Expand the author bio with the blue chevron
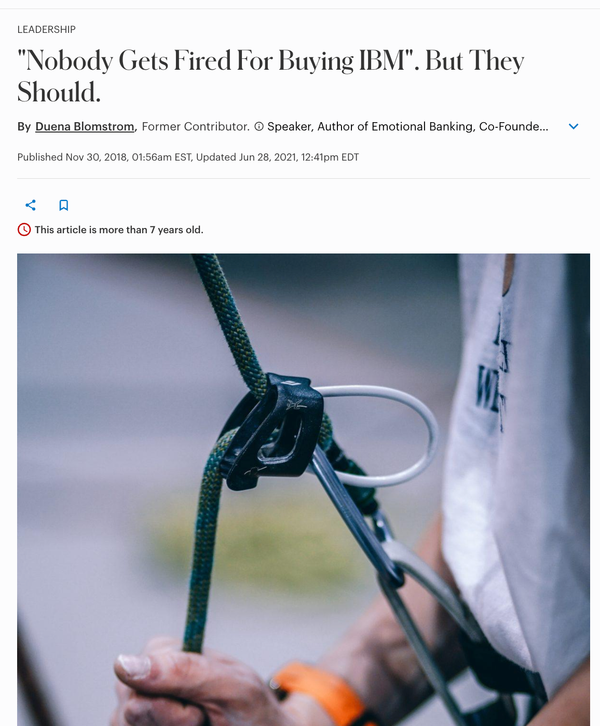The width and height of the screenshot is (600, 726). tap(574, 126)
